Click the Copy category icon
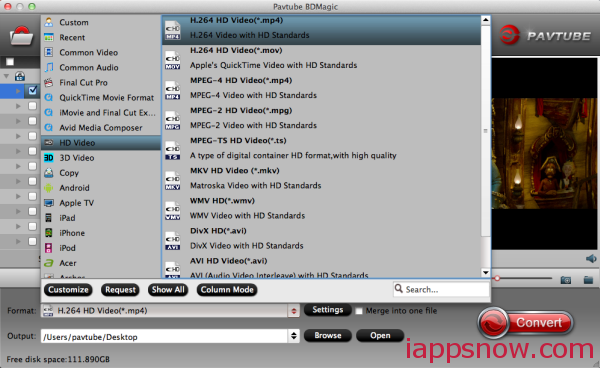Screen dimensions: 600x368 [x=49, y=173]
